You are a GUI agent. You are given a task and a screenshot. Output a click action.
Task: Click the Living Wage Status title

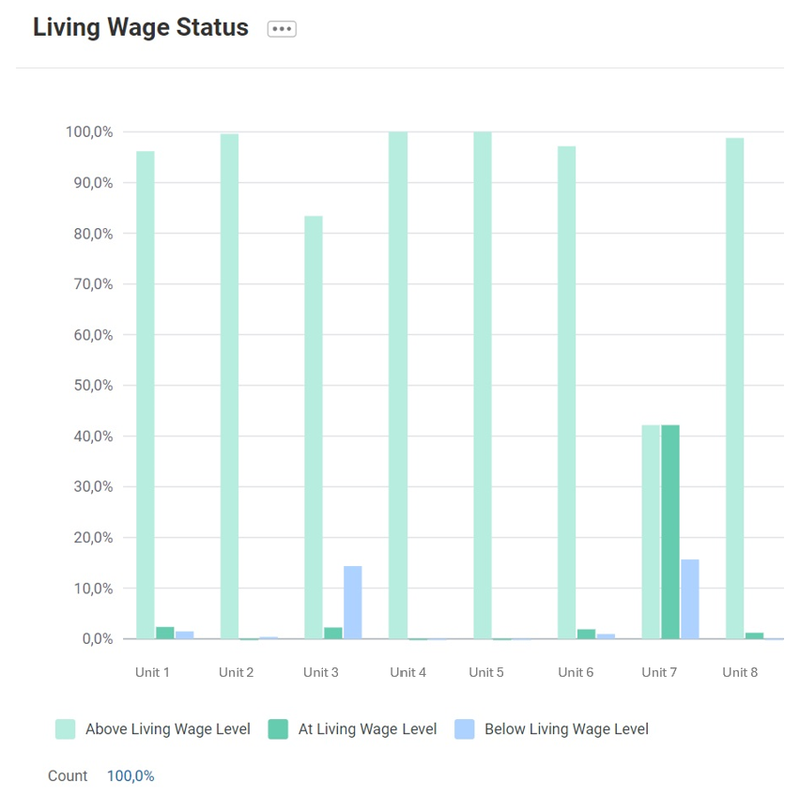(138, 27)
